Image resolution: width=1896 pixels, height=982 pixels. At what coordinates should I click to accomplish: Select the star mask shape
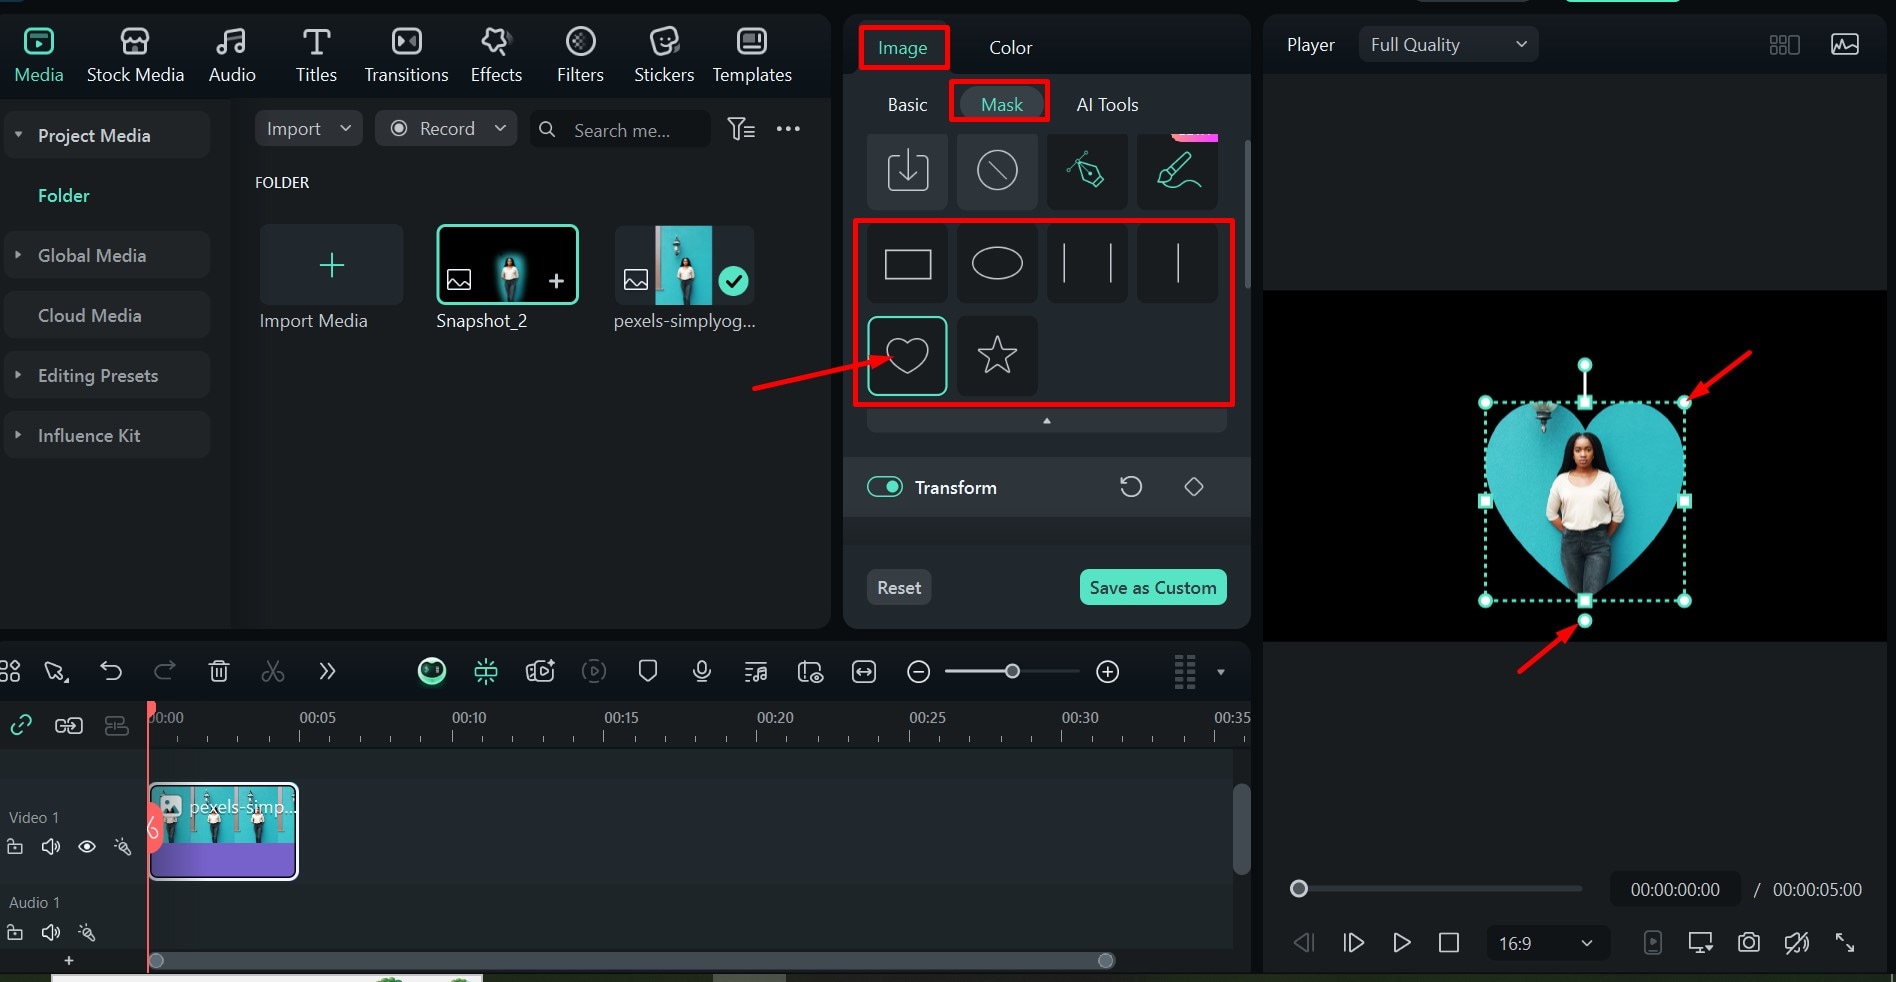[x=997, y=355]
